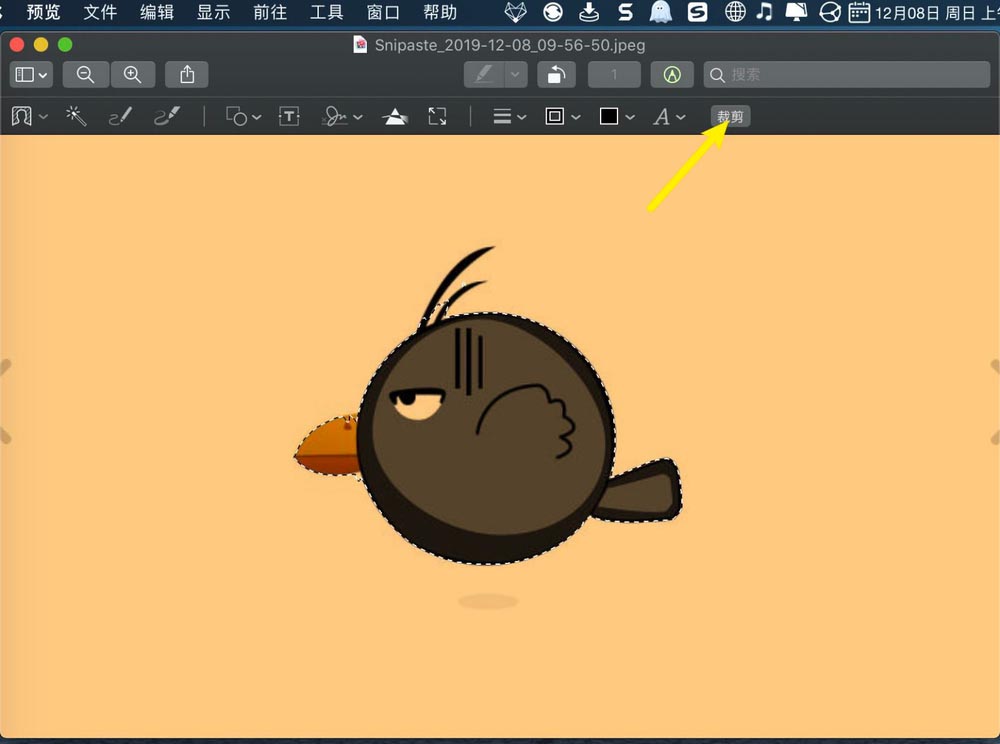The width and height of the screenshot is (1000, 744).
Task: Click the 裁剪 crop button
Action: [x=730, y=116]
